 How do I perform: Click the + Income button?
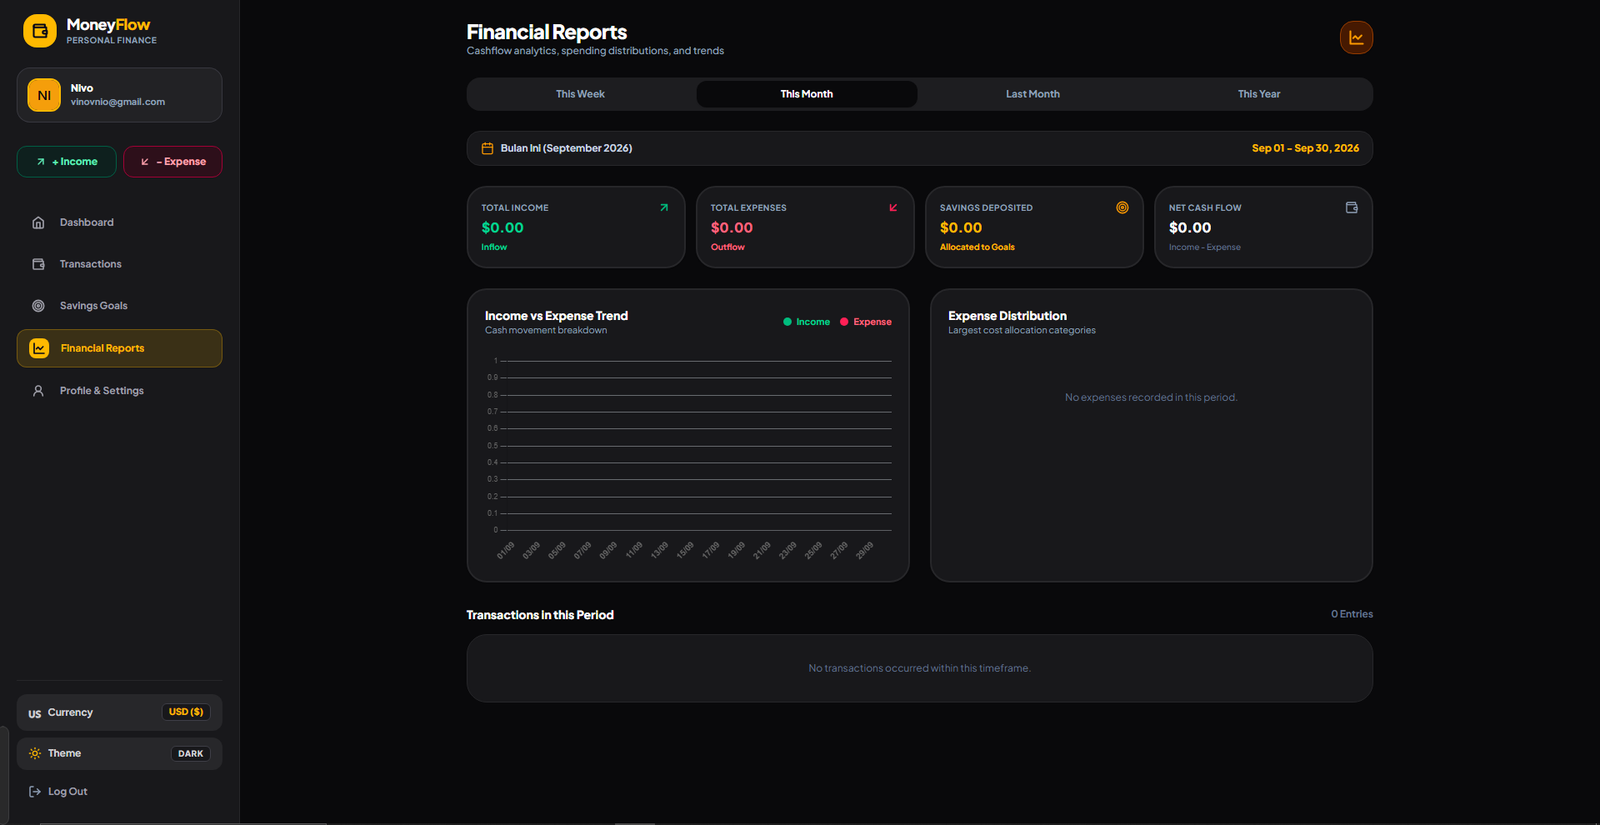coord(66,162)
